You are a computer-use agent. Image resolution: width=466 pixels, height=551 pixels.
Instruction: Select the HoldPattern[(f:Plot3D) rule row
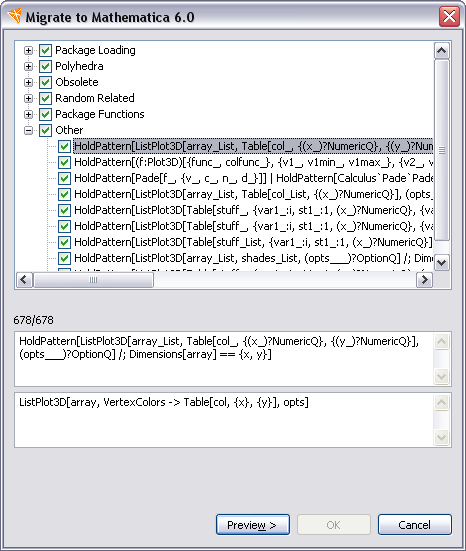tap(253, 162)
